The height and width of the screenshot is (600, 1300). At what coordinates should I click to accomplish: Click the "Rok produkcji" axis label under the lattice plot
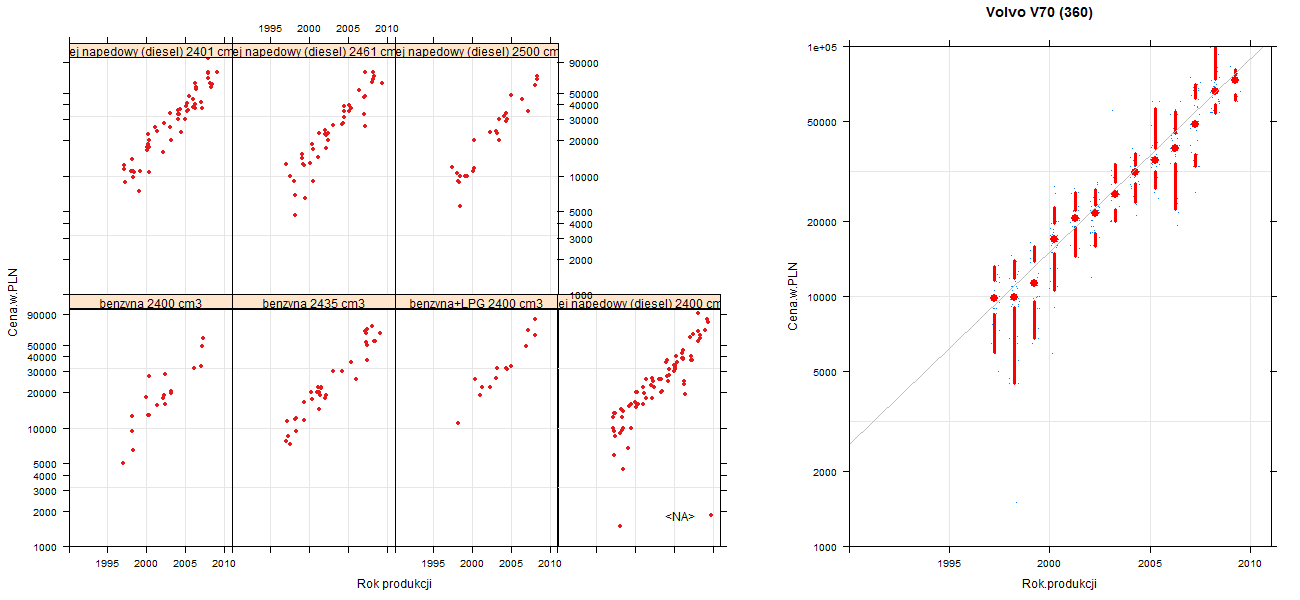(394, 584)
